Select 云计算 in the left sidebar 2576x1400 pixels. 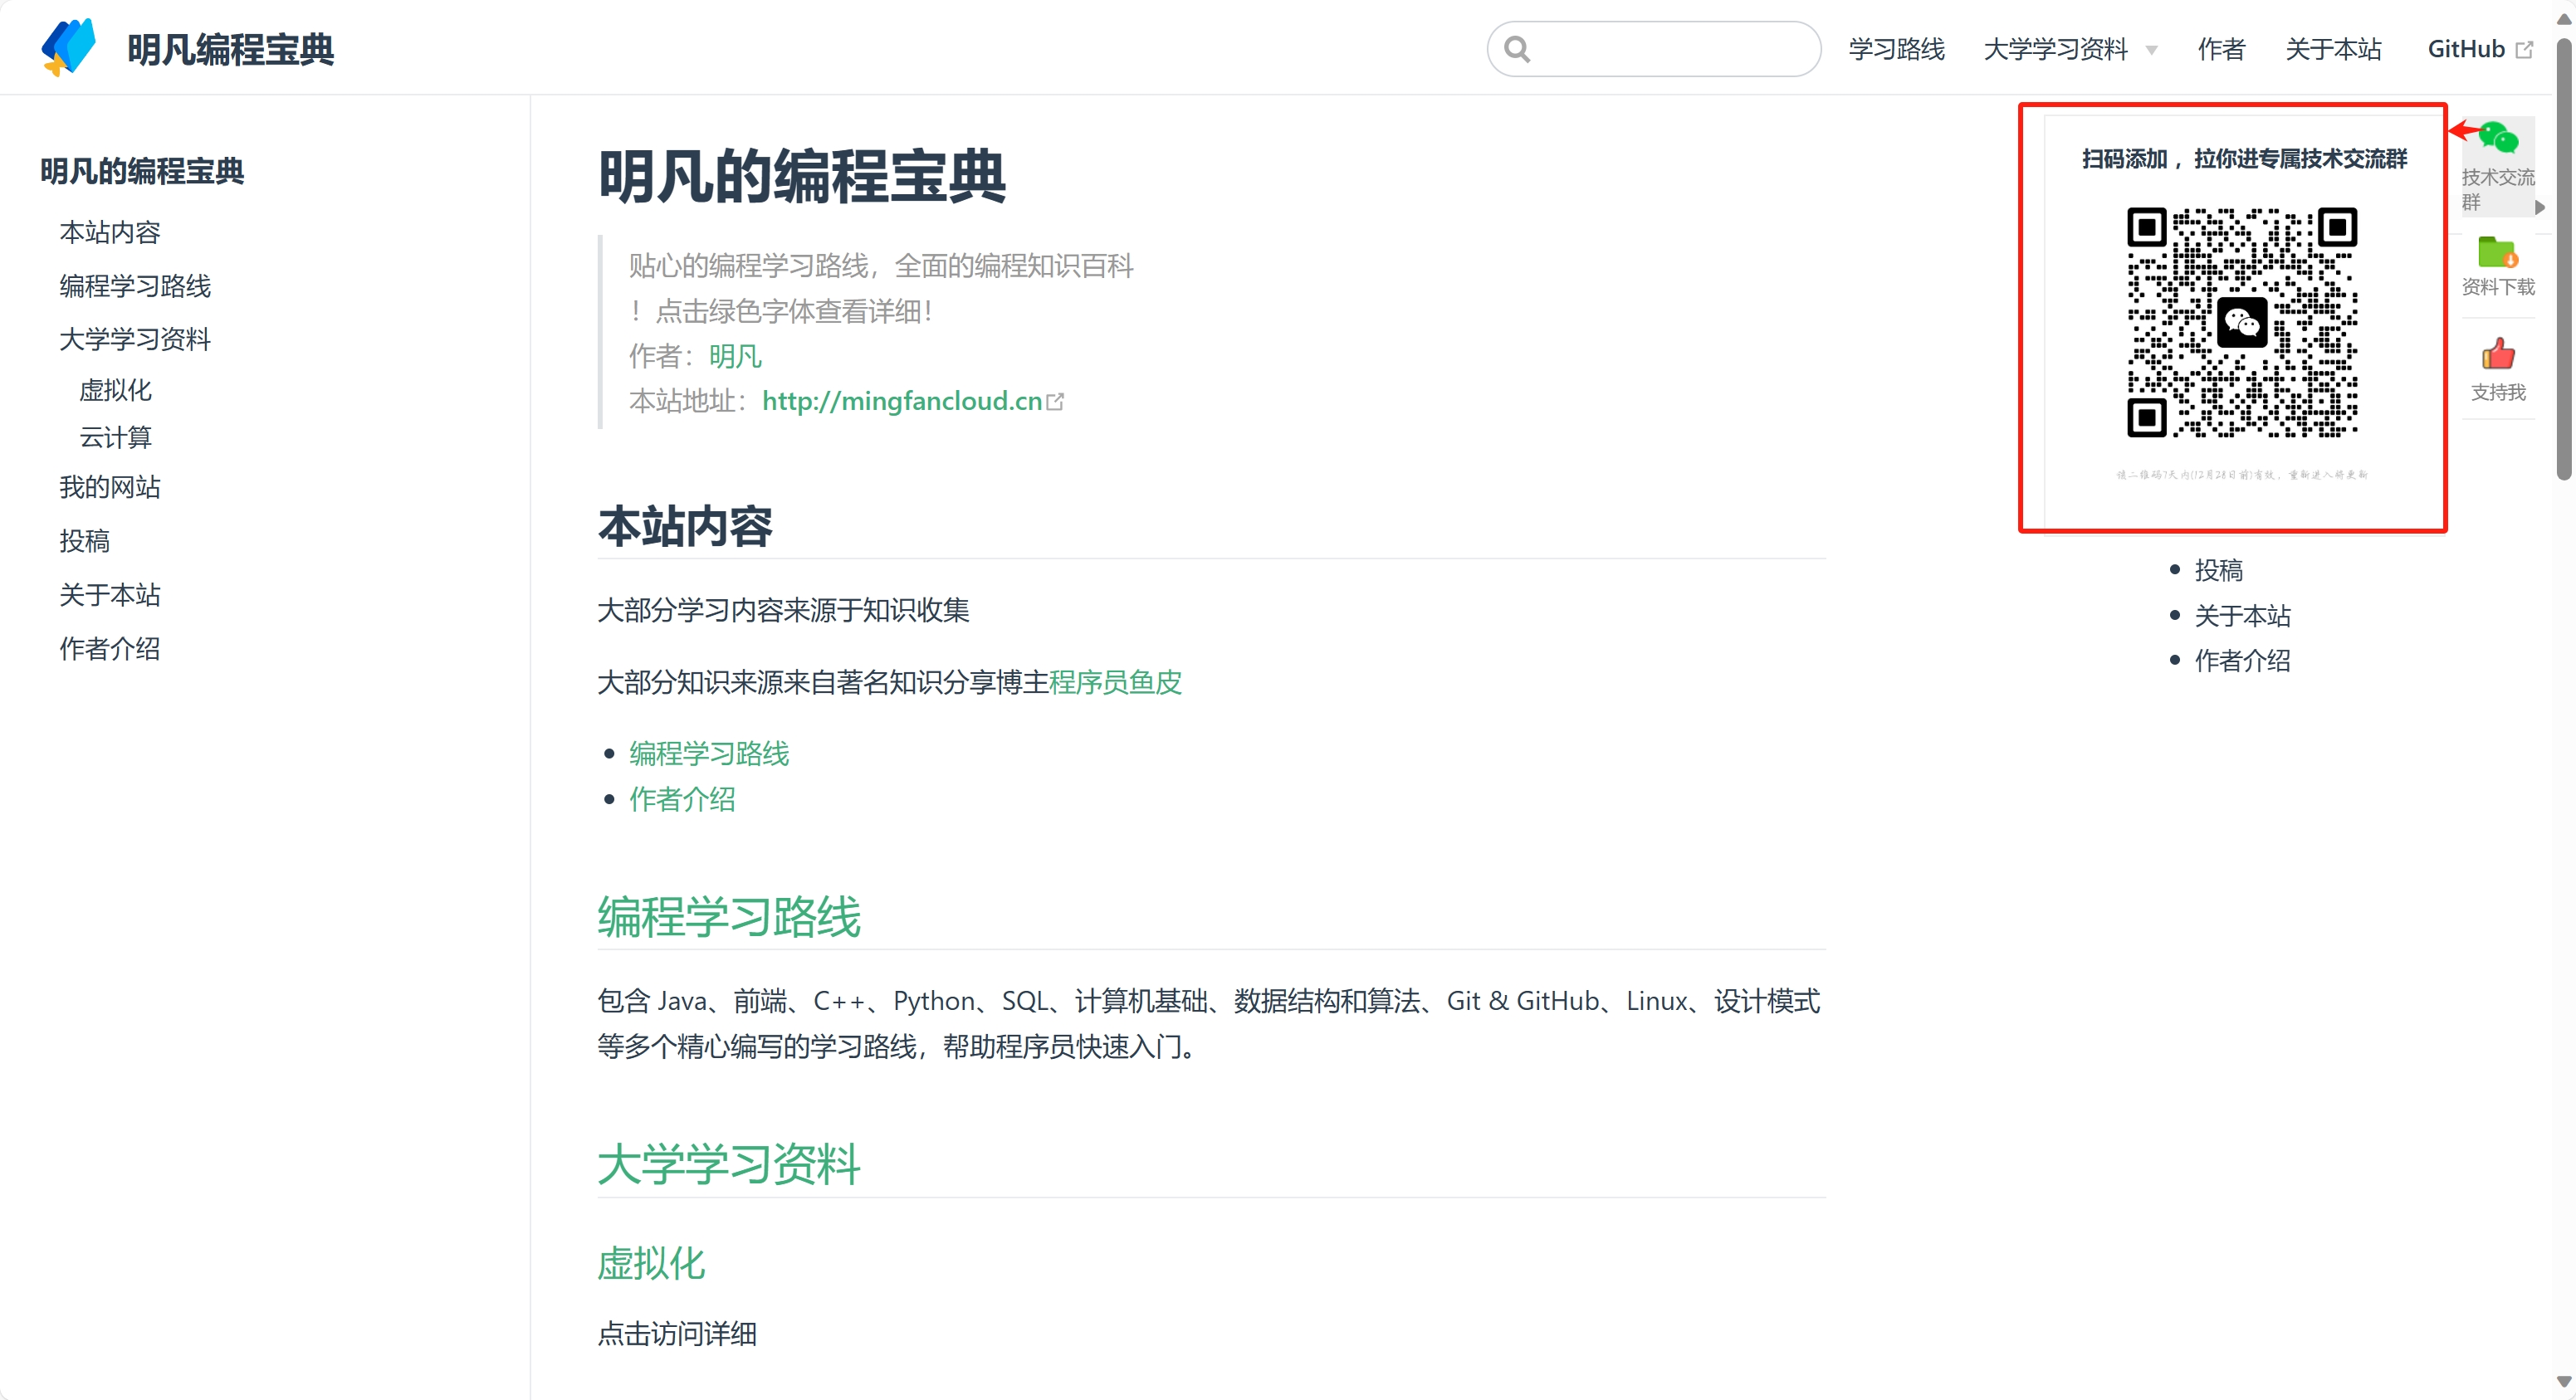pos(116,437)
